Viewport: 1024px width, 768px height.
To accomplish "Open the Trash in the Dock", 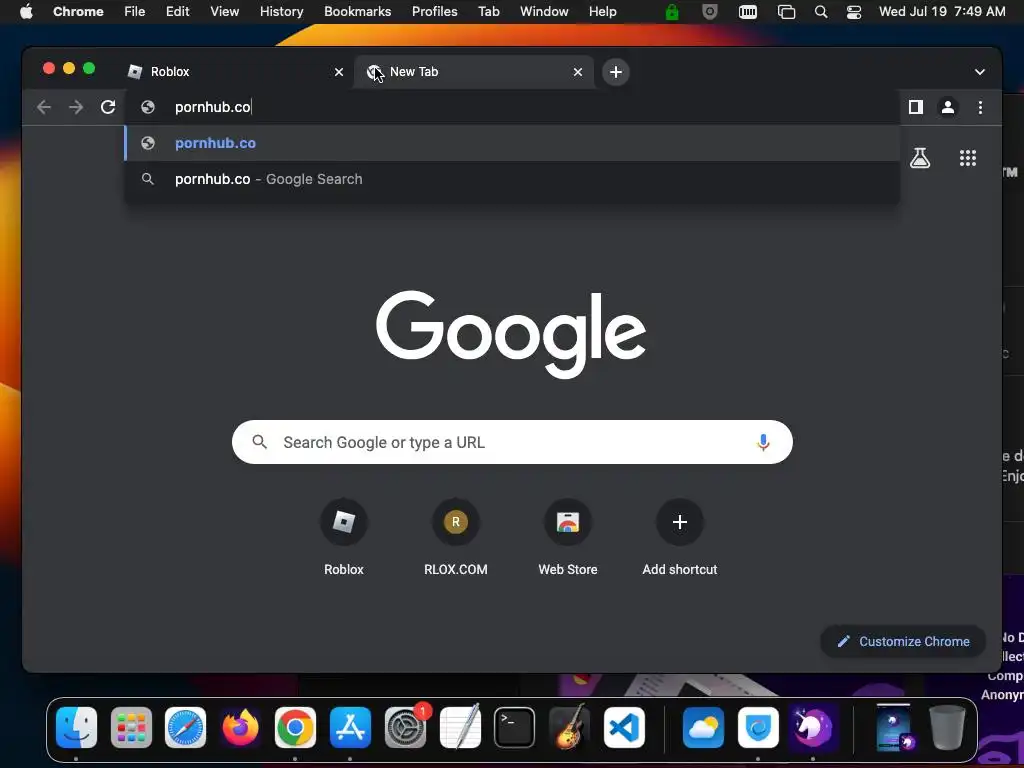I will 948,728.
